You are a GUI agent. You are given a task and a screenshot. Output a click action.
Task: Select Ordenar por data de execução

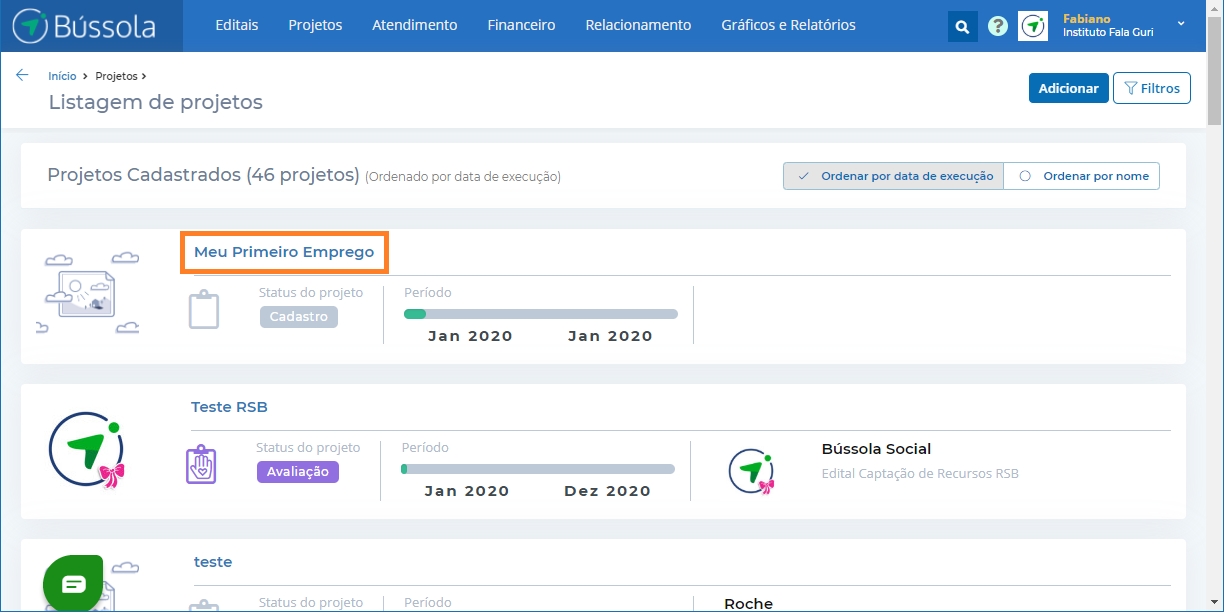click(893, 176)
